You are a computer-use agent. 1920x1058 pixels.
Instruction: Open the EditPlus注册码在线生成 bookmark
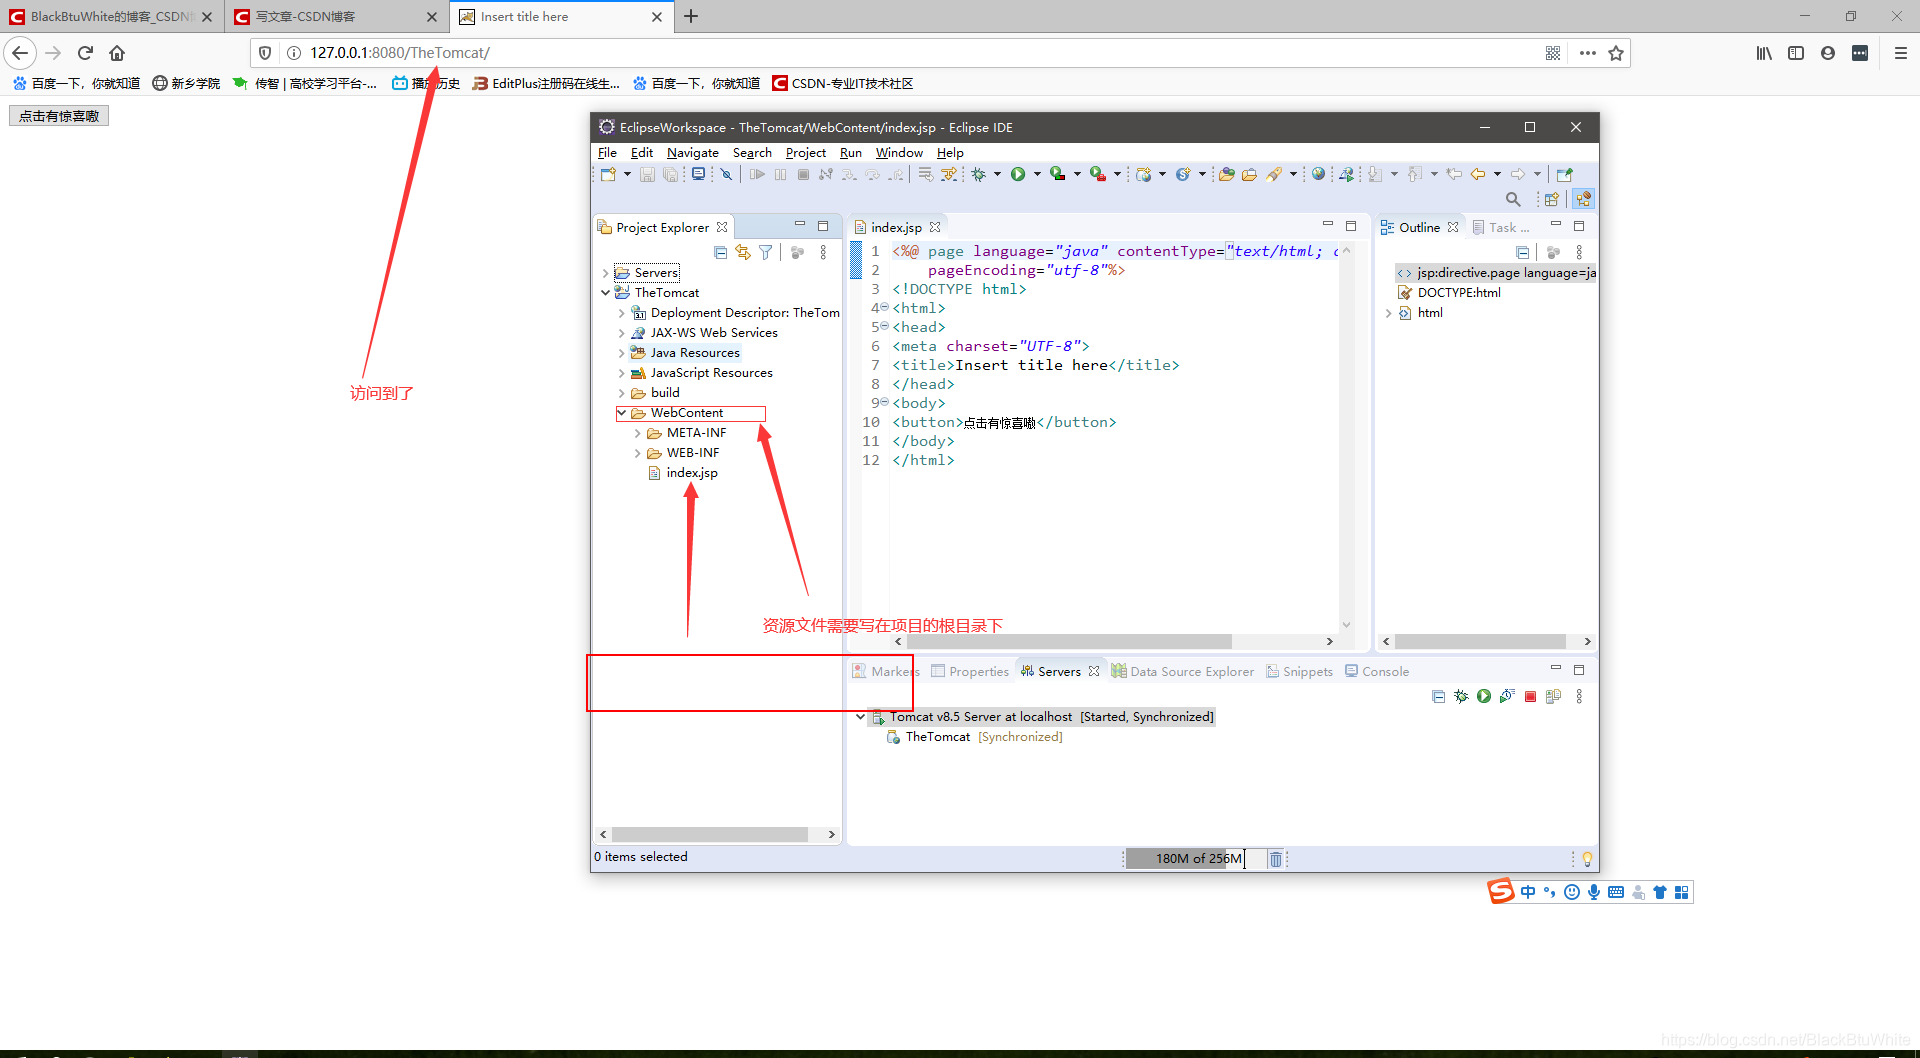coord(547,83)
